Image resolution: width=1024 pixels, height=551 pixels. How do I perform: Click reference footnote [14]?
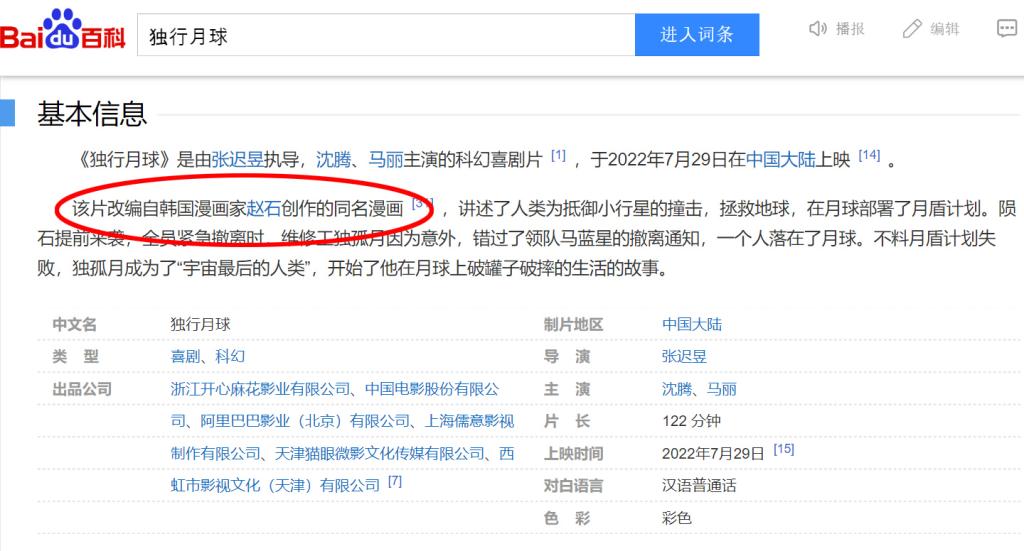(x=869, y=155)
